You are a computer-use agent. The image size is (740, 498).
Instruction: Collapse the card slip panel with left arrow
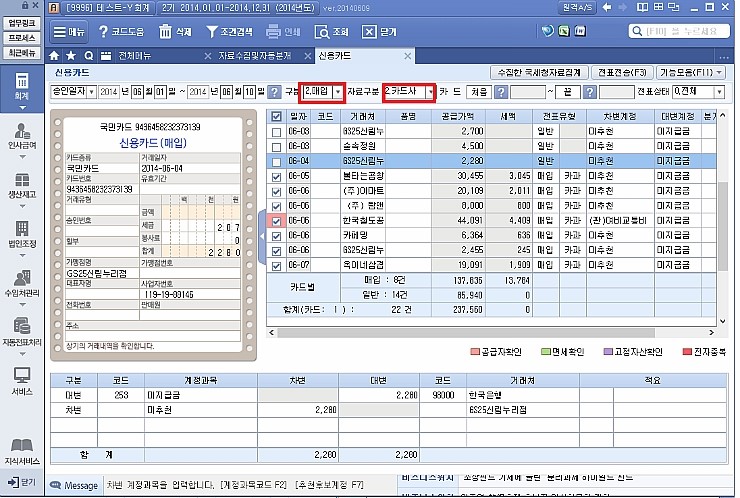pos(262,236)
